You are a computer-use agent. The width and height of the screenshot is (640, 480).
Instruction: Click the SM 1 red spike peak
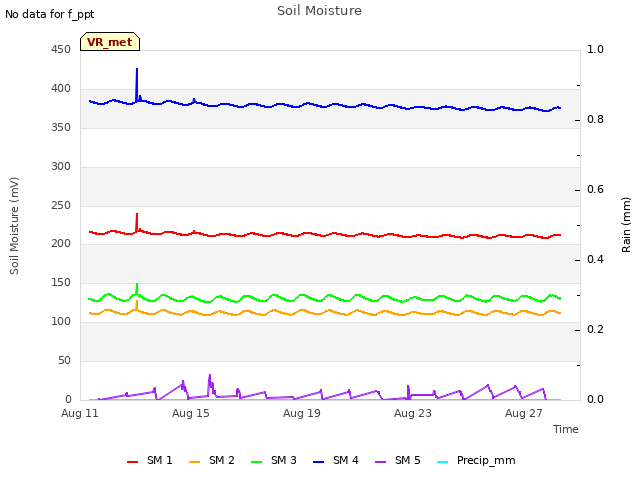pos(137,214)
